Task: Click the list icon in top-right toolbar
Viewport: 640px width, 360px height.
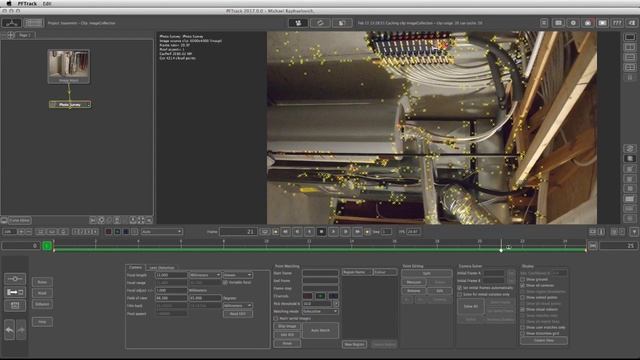Action: point(544,23)
